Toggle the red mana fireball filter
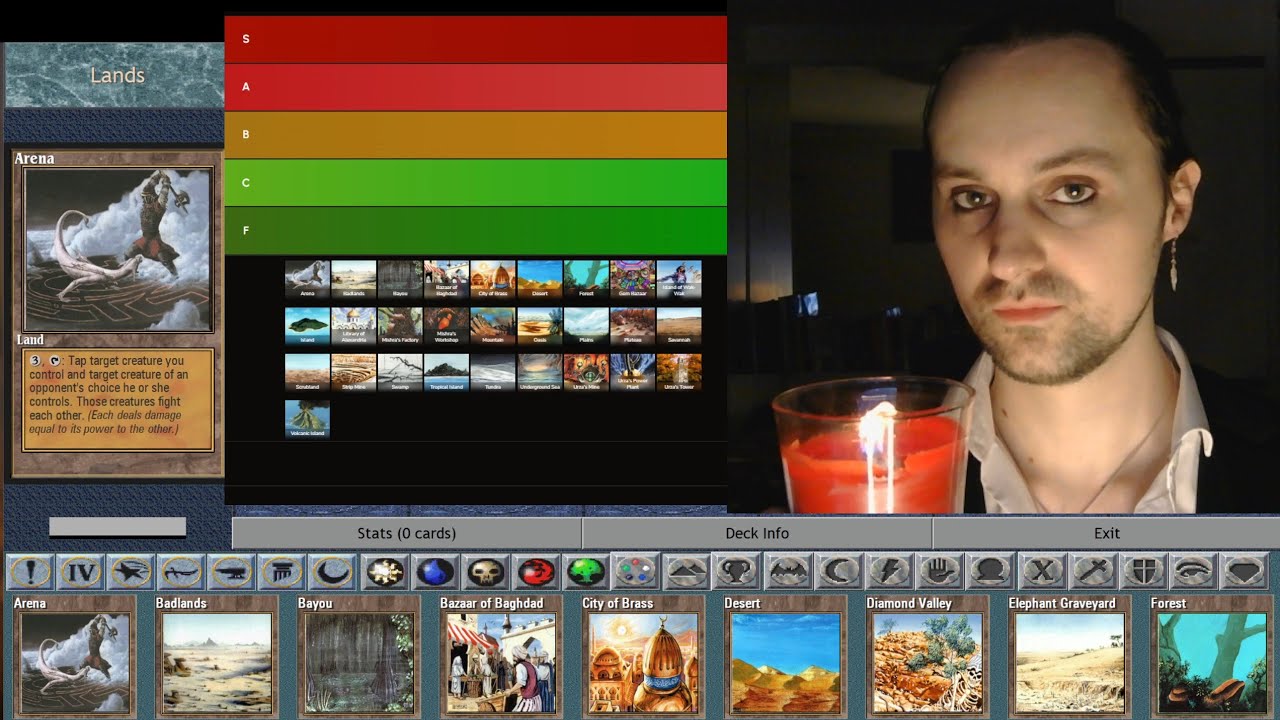Screen dimensions: 1280x720 point(535,572)
